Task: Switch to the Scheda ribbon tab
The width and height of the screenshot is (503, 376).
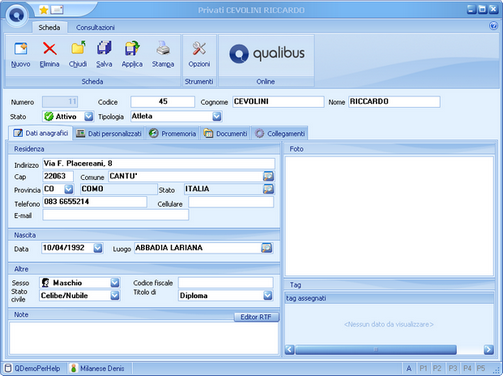Action: pyautogui.click(x=49, y=27)
